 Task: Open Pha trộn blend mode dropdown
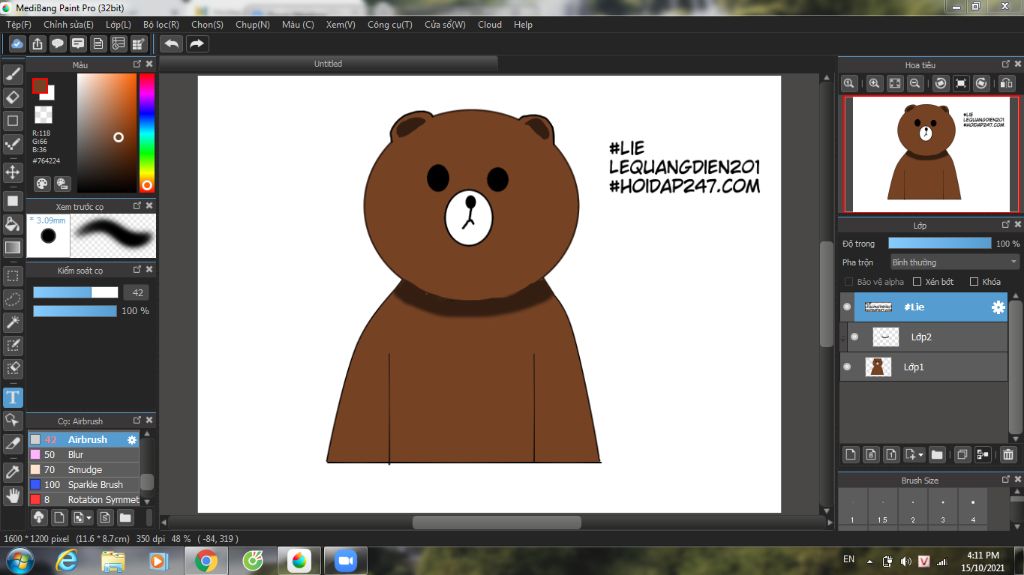pyautogui.click(x=954, y=262)
